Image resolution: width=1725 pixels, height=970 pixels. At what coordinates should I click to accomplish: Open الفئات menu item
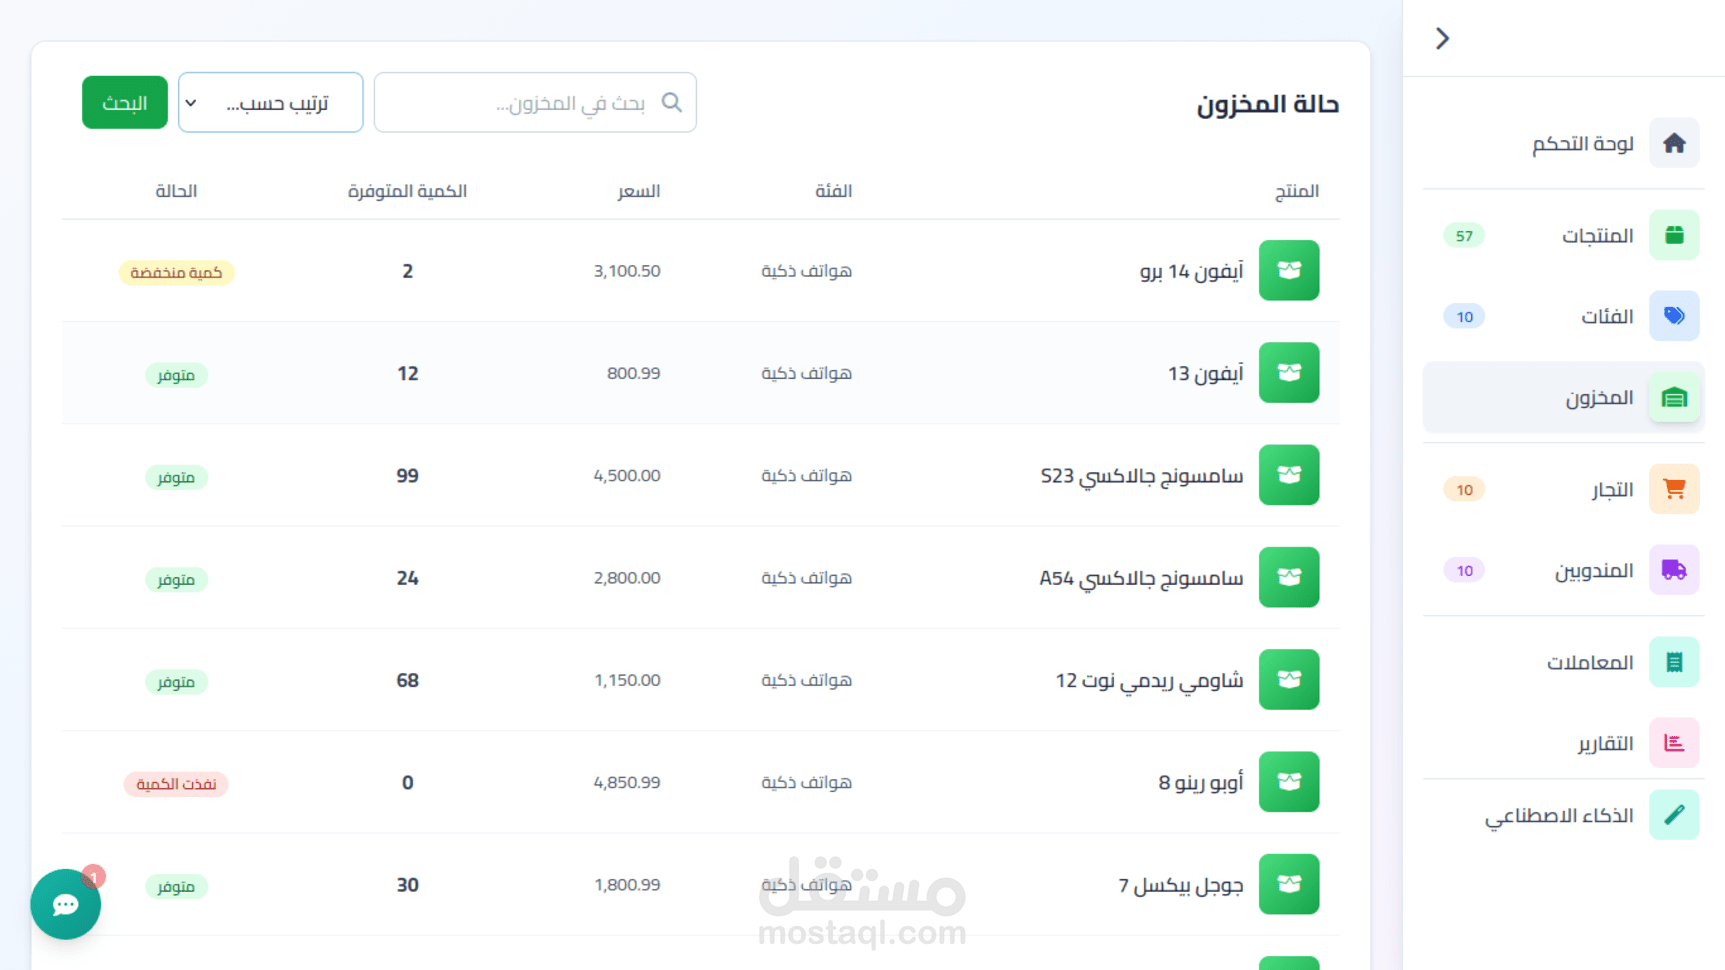click(x=1564, y=316)
